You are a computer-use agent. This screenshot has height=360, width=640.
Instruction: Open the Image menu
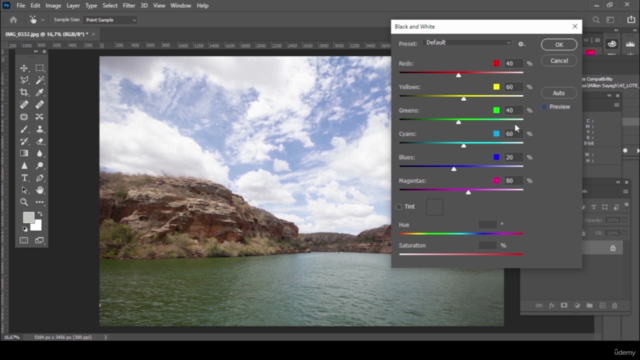click(x=53, y=6)
